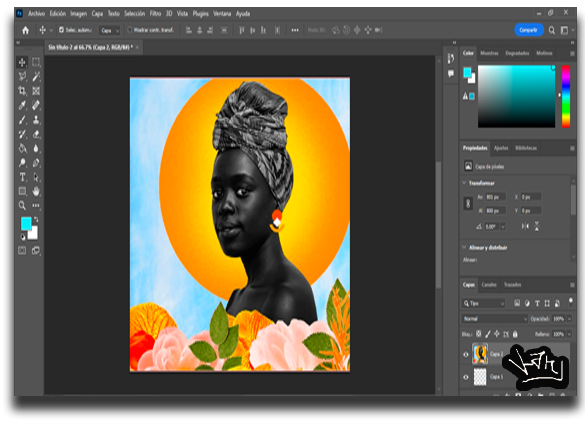
Task: Select the Blur tool
Action: [x=36, y=148]
